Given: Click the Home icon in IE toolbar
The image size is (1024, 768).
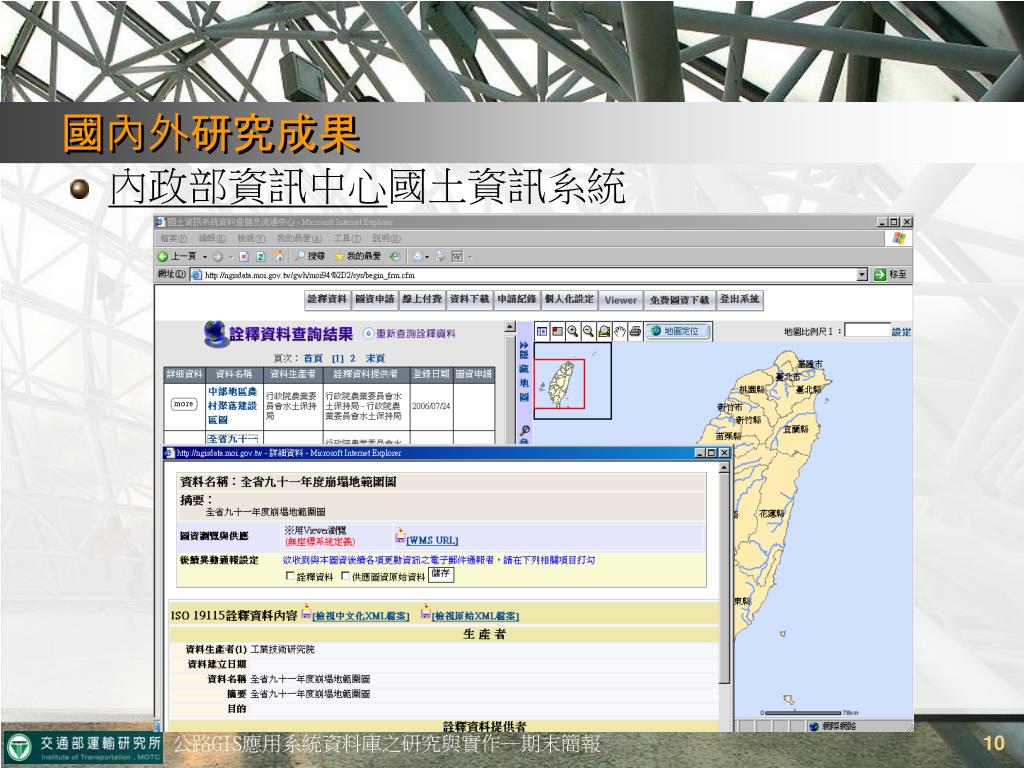Looking at the screenshot, I should tap(278, 256).
